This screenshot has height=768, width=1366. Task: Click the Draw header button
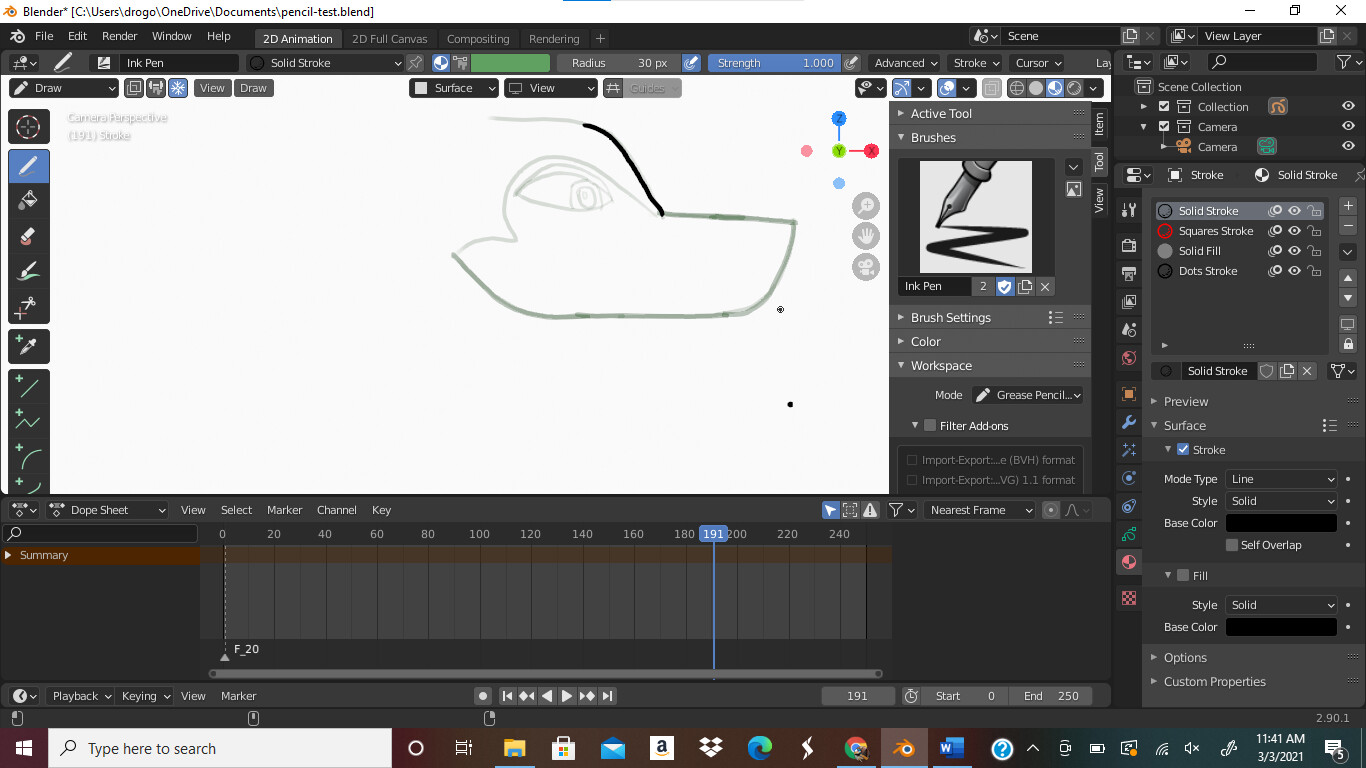(254, 88)
